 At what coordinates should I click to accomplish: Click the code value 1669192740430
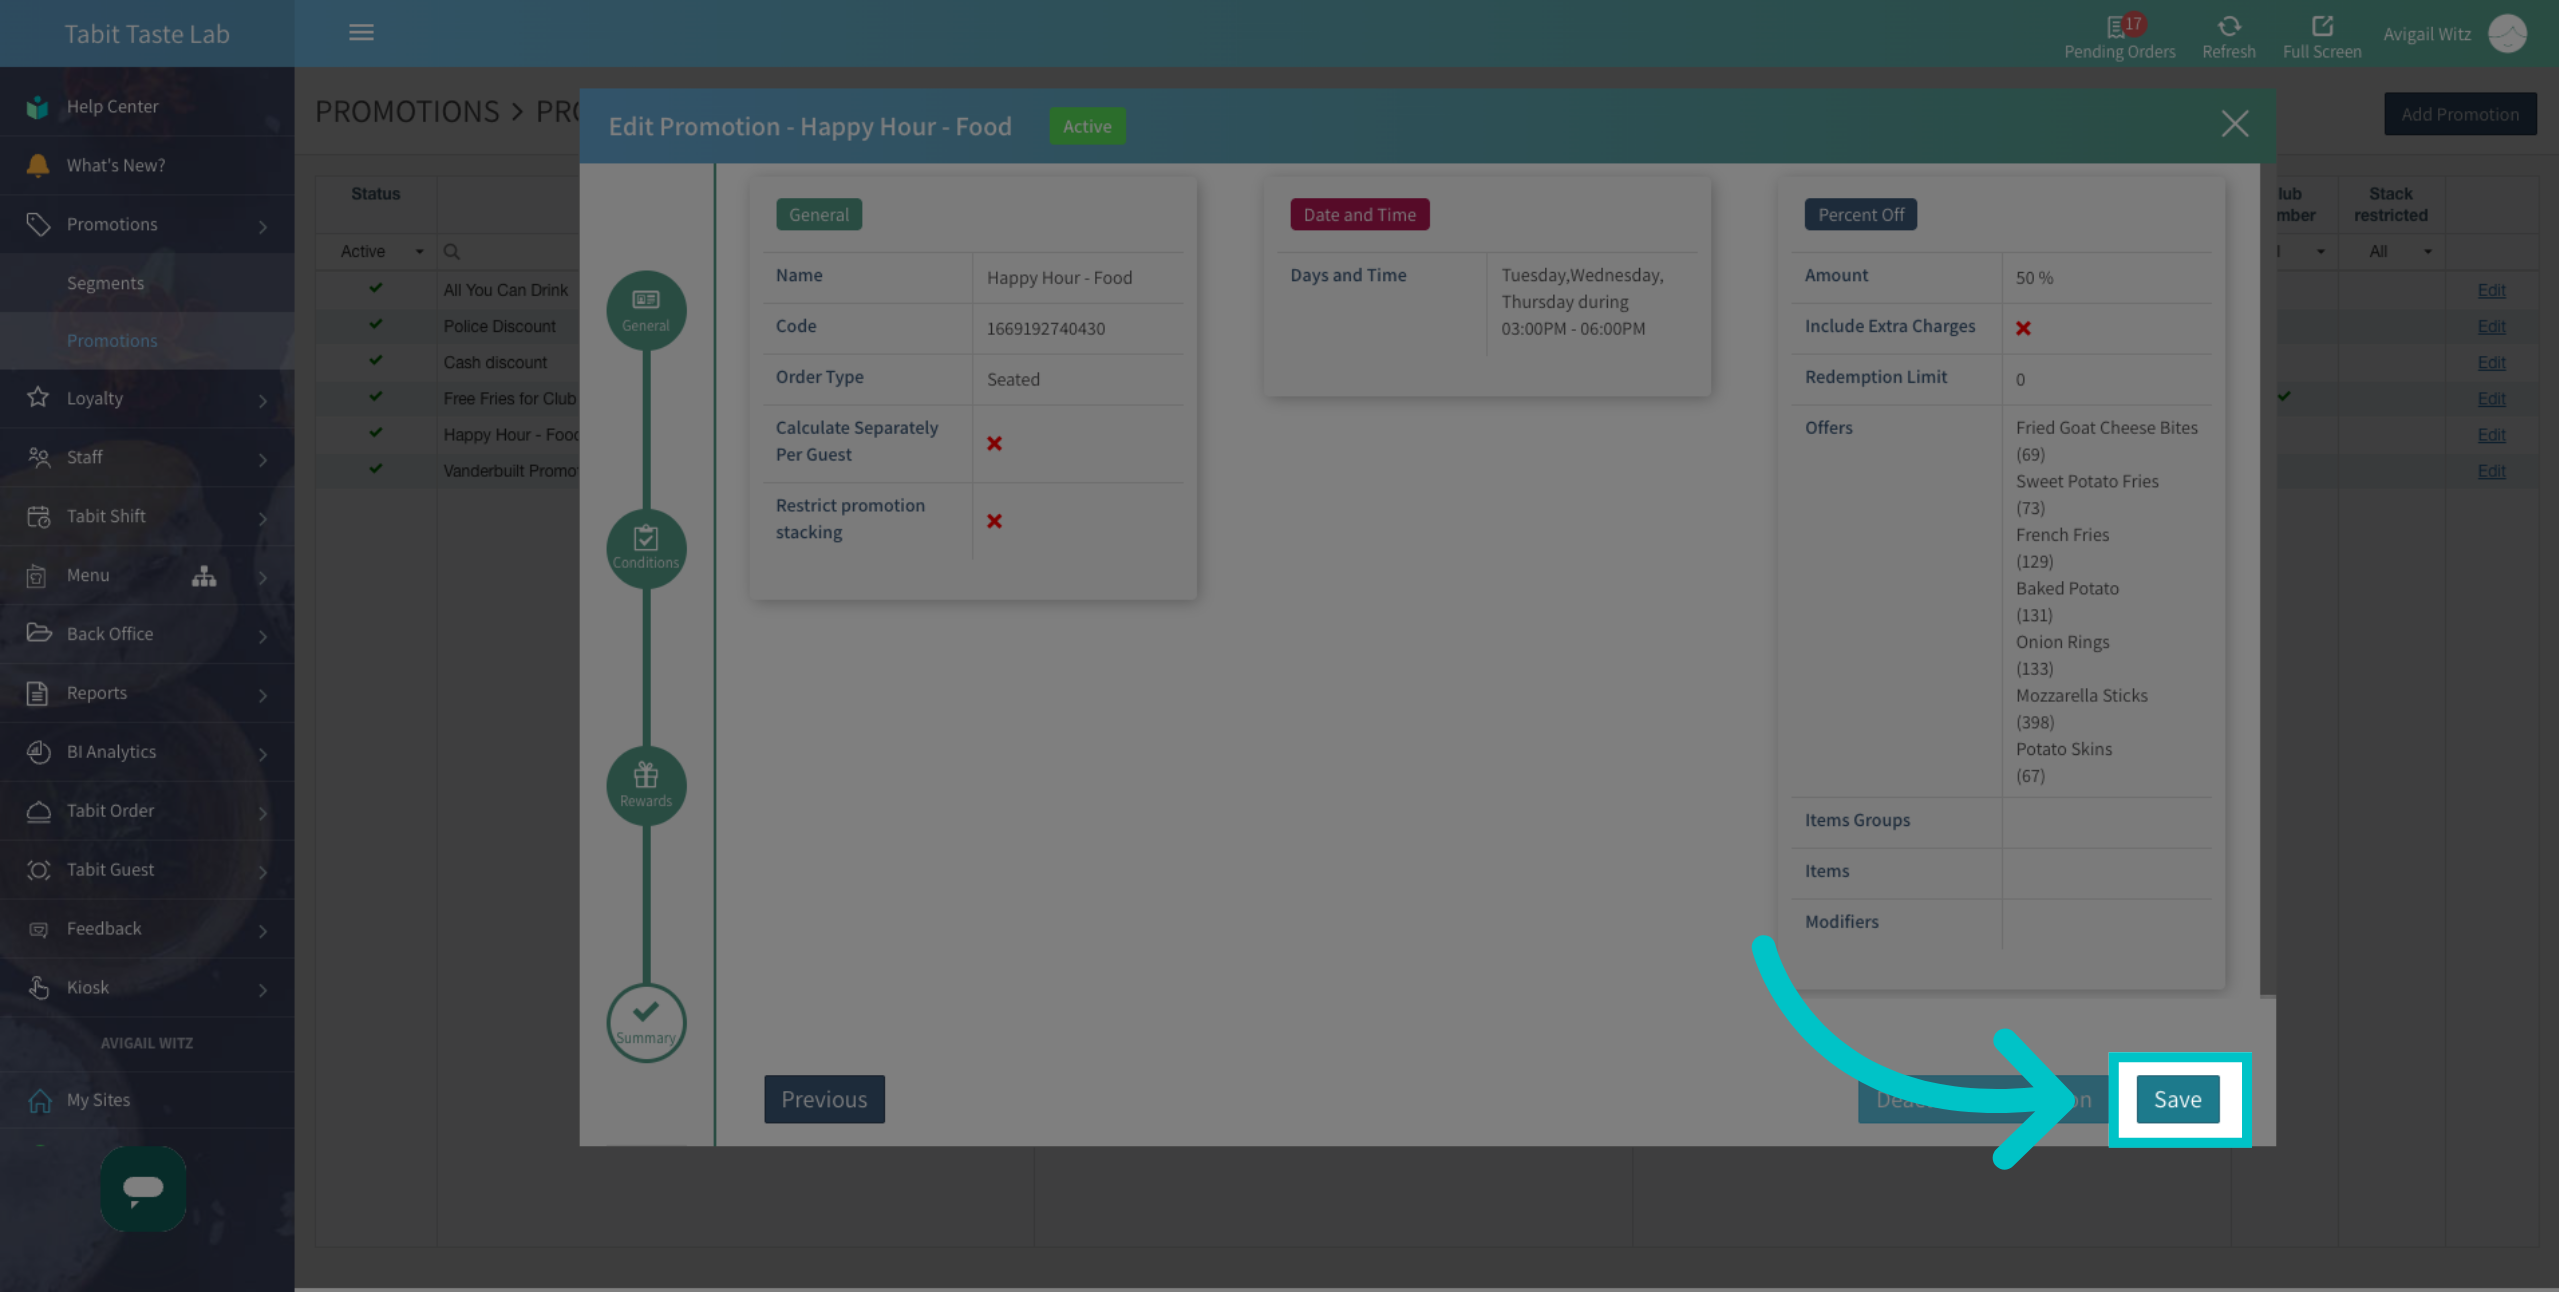coord(1045,328)
